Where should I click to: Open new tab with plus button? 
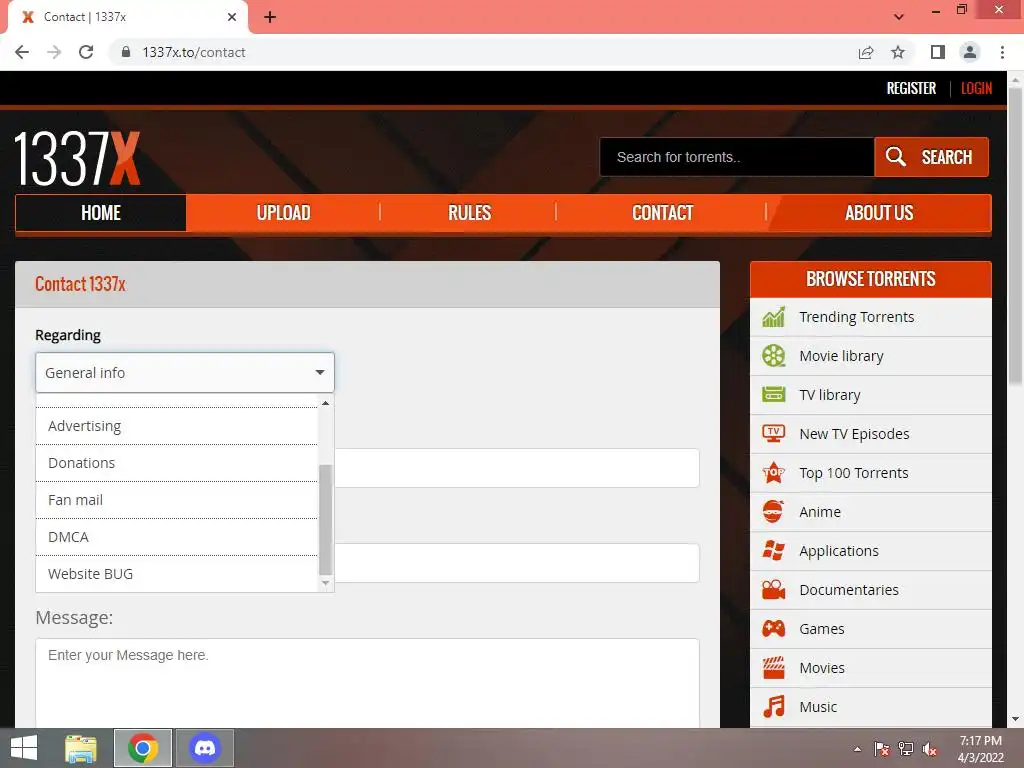270,17
